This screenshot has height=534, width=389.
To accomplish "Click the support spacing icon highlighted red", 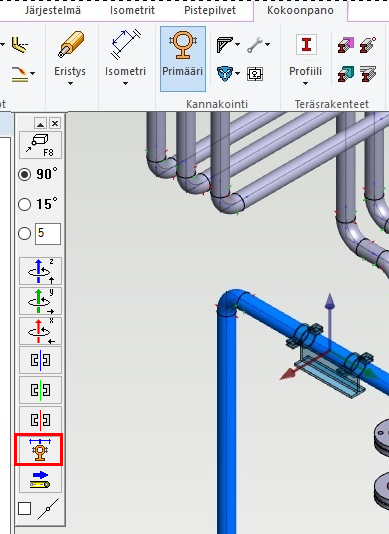I will point(39,450).
